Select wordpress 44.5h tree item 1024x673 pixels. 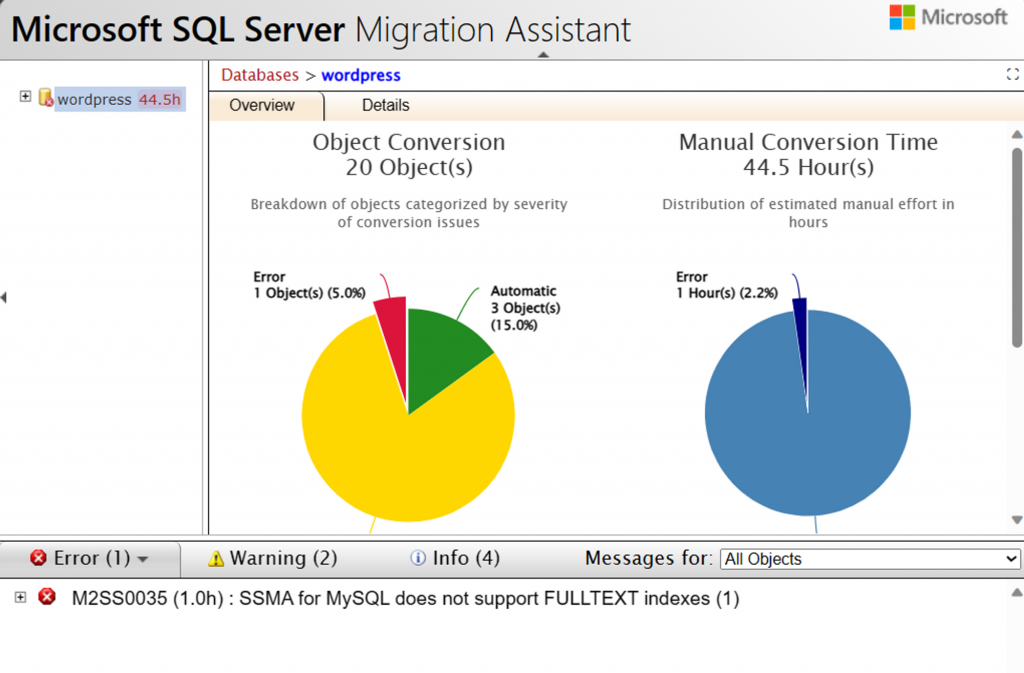point(120,99)
